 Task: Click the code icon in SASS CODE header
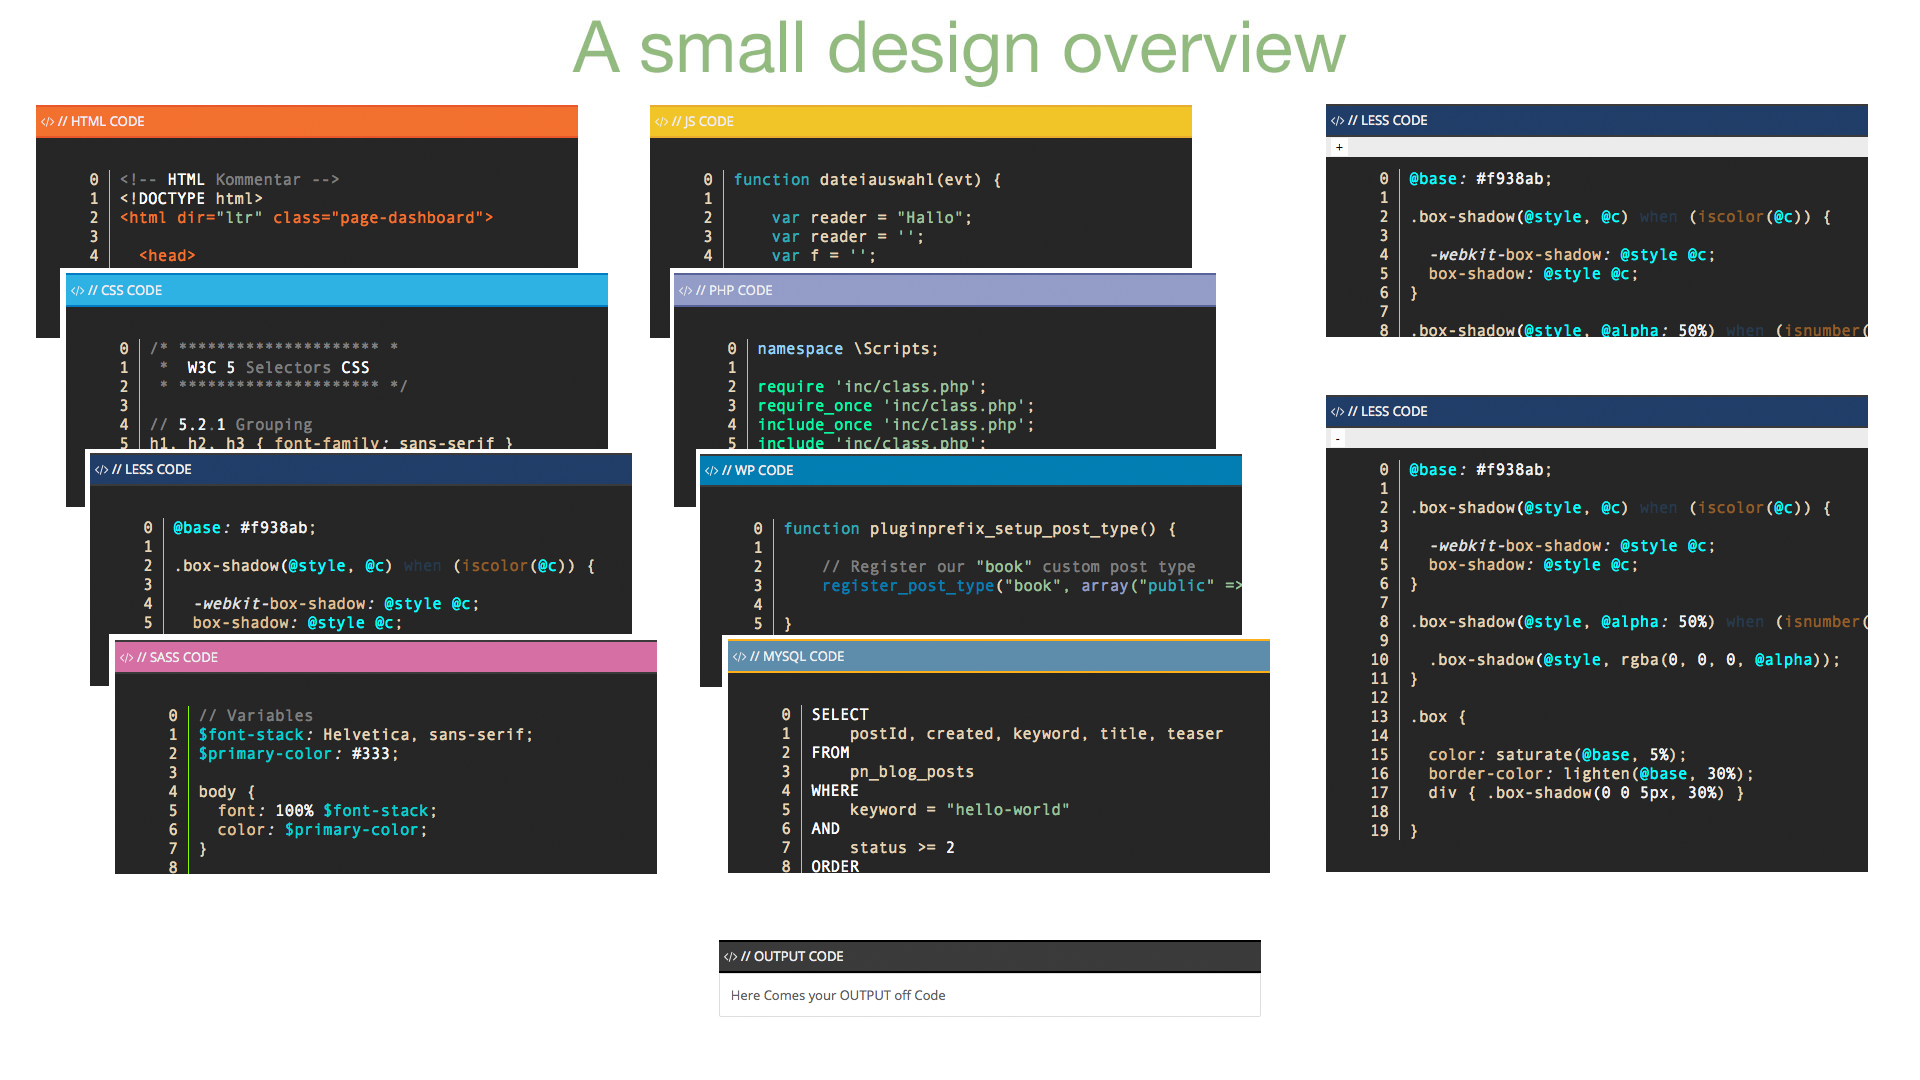tap(126, 658)
